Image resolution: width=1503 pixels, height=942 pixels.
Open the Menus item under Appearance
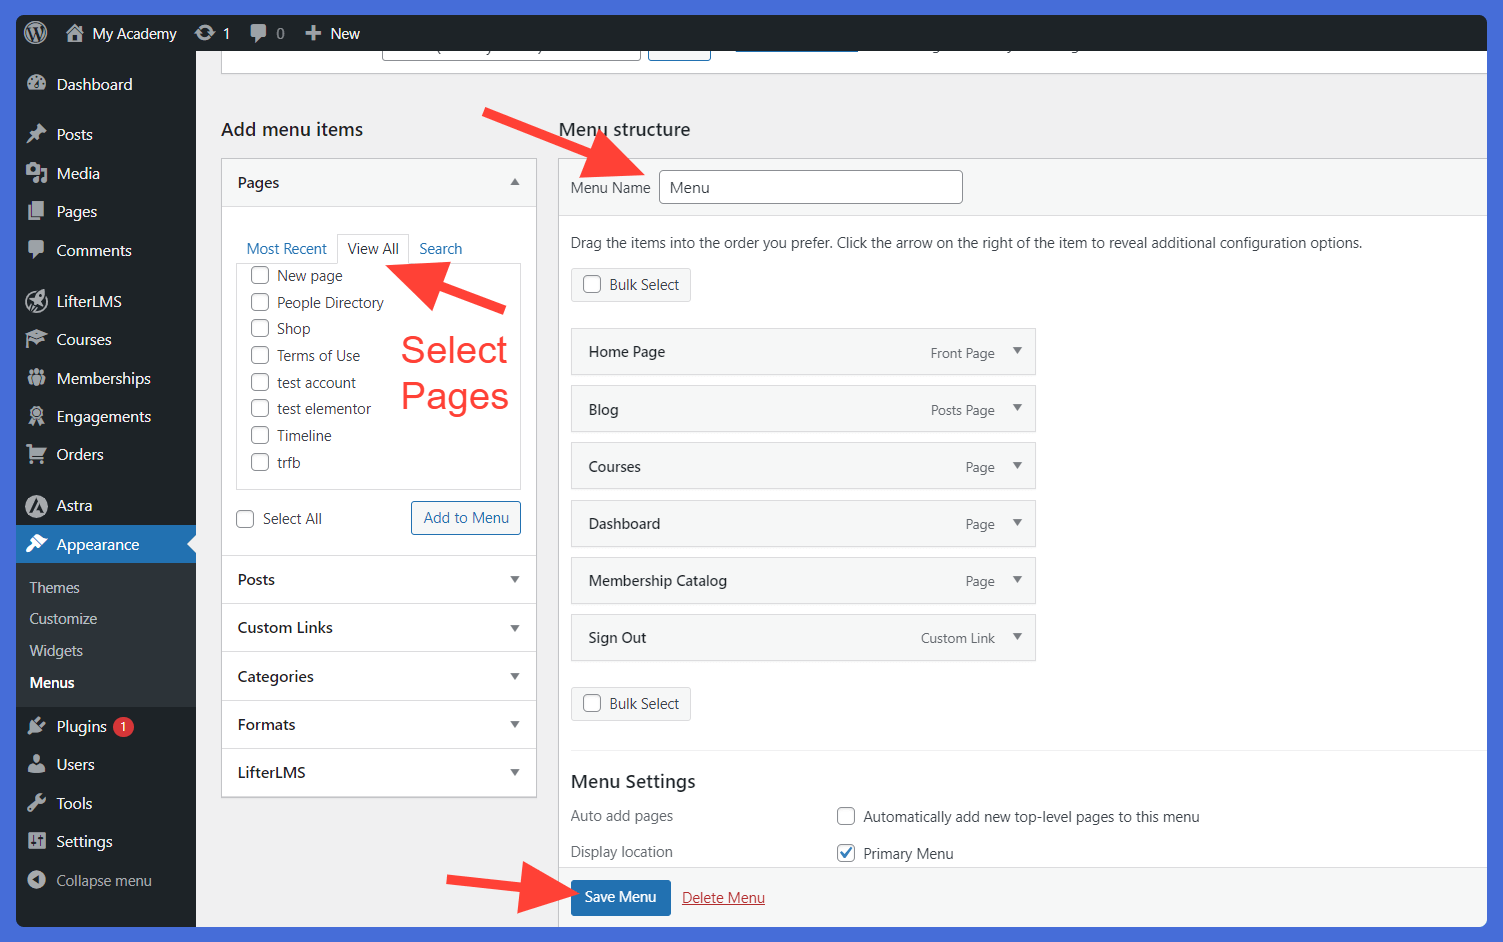[51, 682]
